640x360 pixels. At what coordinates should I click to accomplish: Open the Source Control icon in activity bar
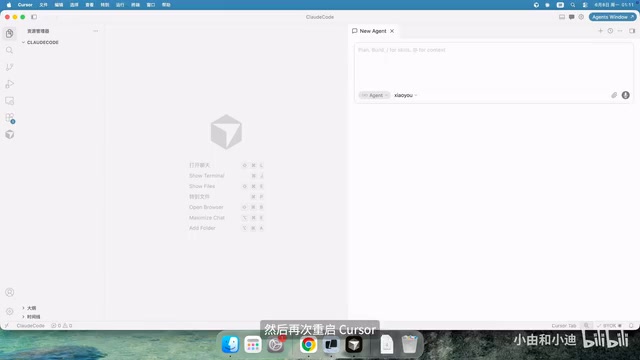[9, 67]
